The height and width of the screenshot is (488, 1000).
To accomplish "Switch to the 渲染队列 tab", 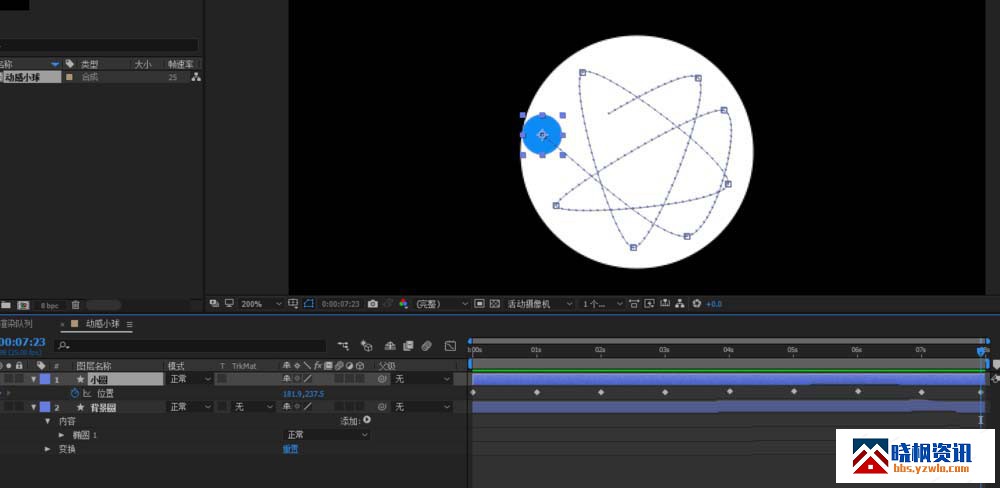I will pyautogui.click(x=16, y=323).
